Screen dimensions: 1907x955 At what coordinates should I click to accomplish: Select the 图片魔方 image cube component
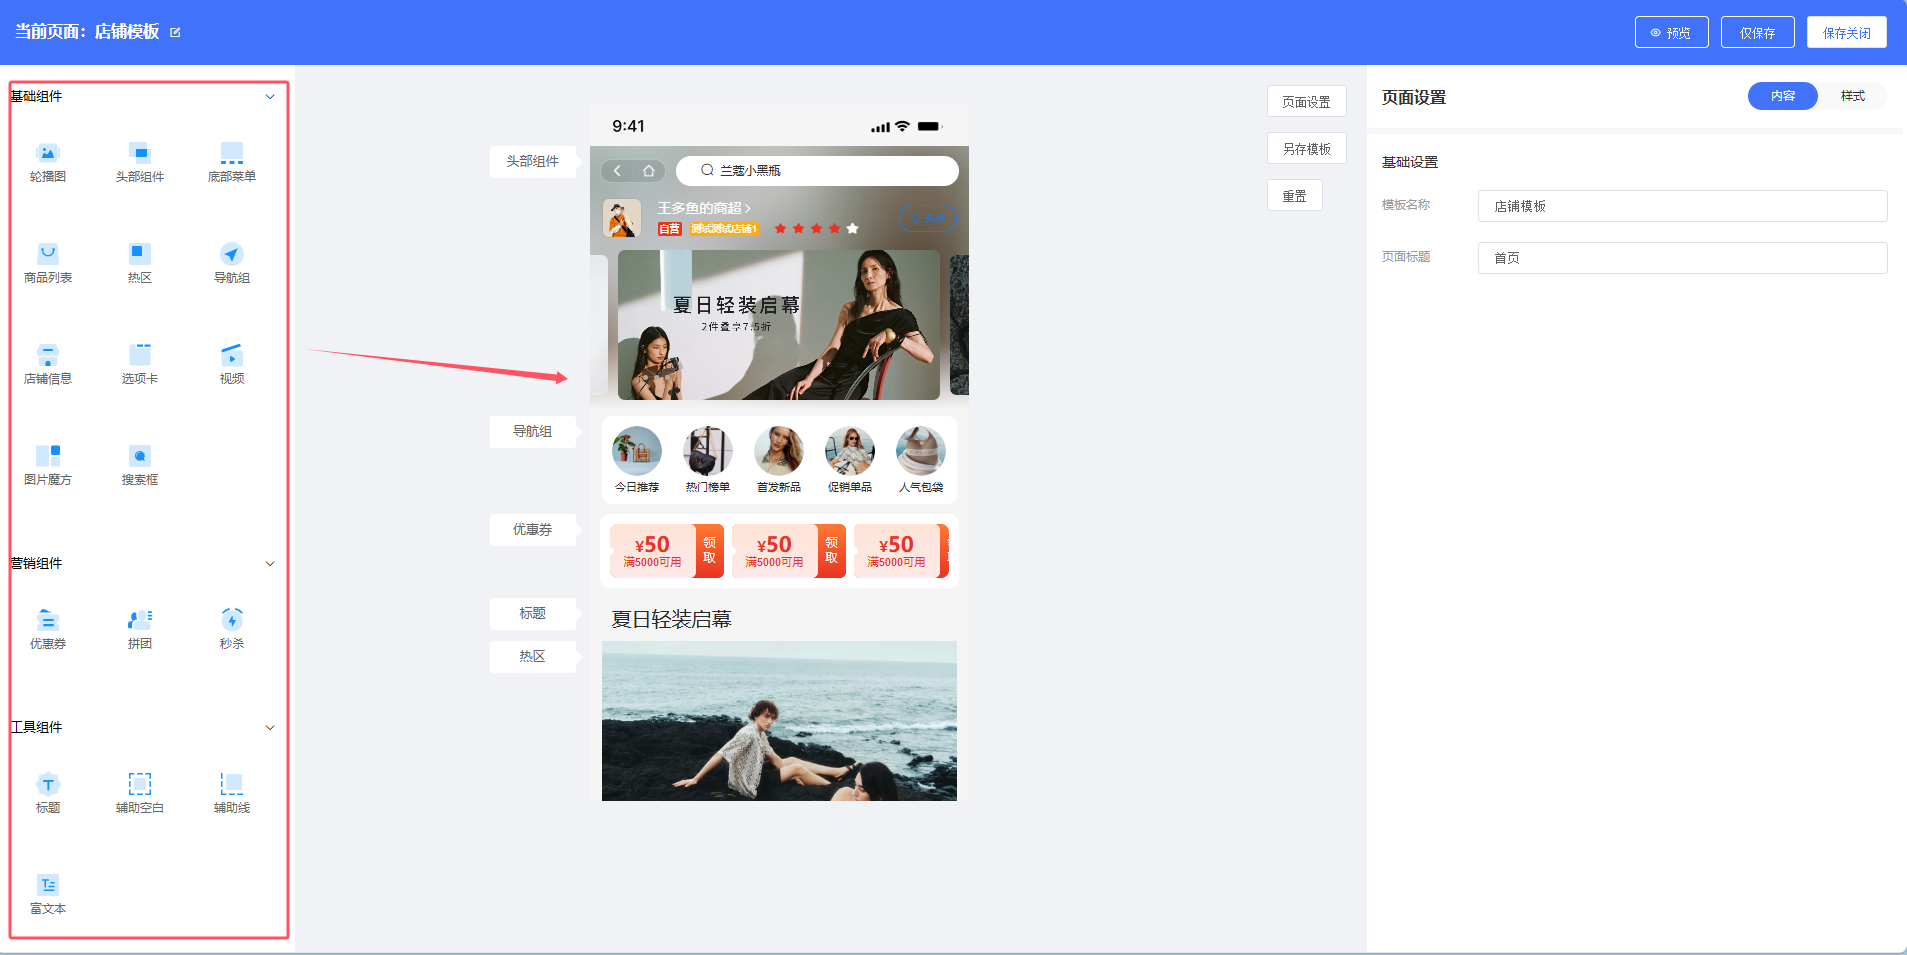(x=48, y=457)
